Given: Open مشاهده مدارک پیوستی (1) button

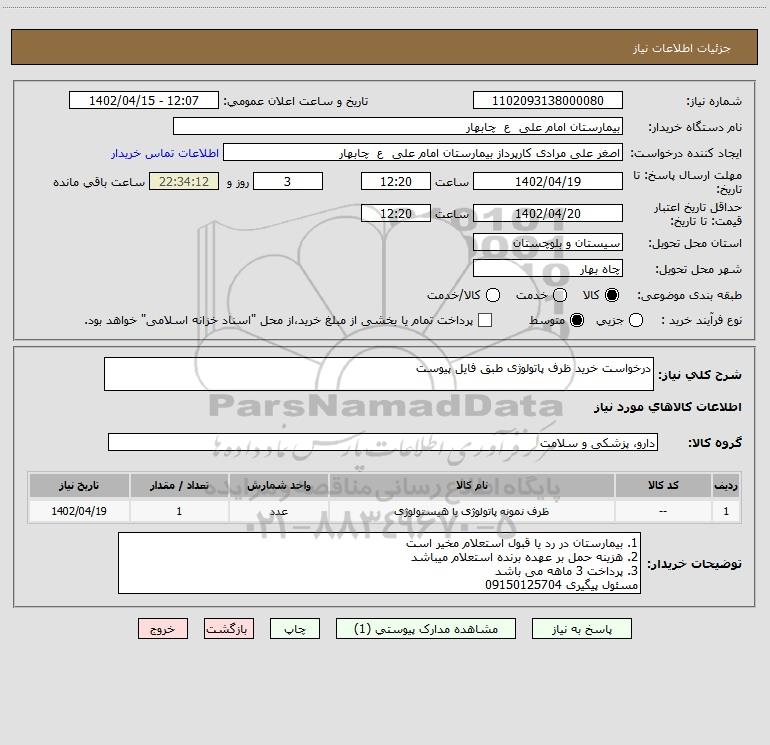Looking at the screenshot, I should [x=426, y=629].
